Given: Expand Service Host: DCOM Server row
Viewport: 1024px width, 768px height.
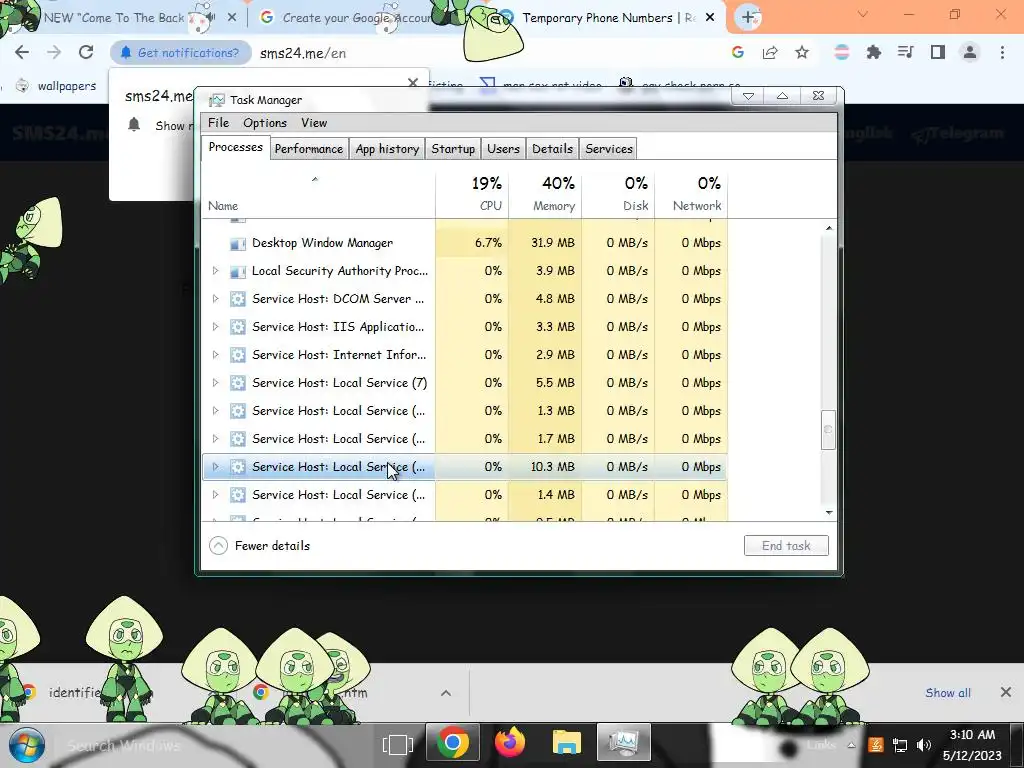Looking at the screenshot, I should [x=216, y=298].
